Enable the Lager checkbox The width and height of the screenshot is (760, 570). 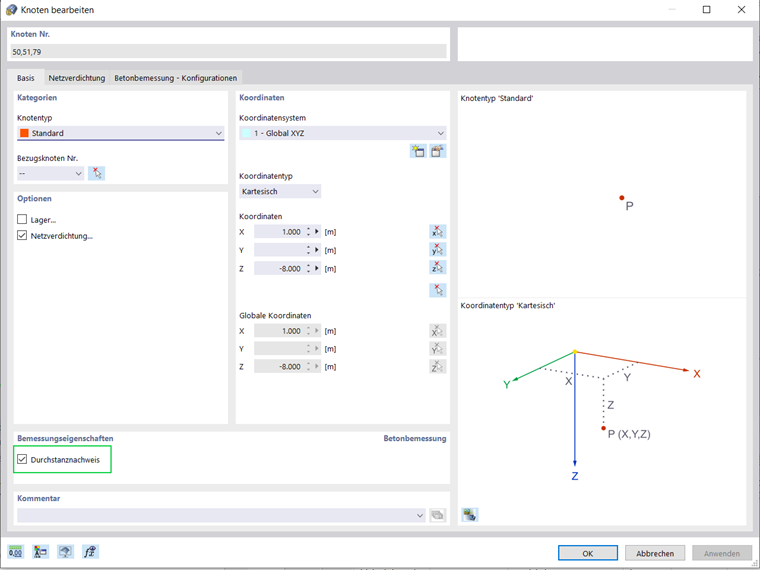pos(22,220)
